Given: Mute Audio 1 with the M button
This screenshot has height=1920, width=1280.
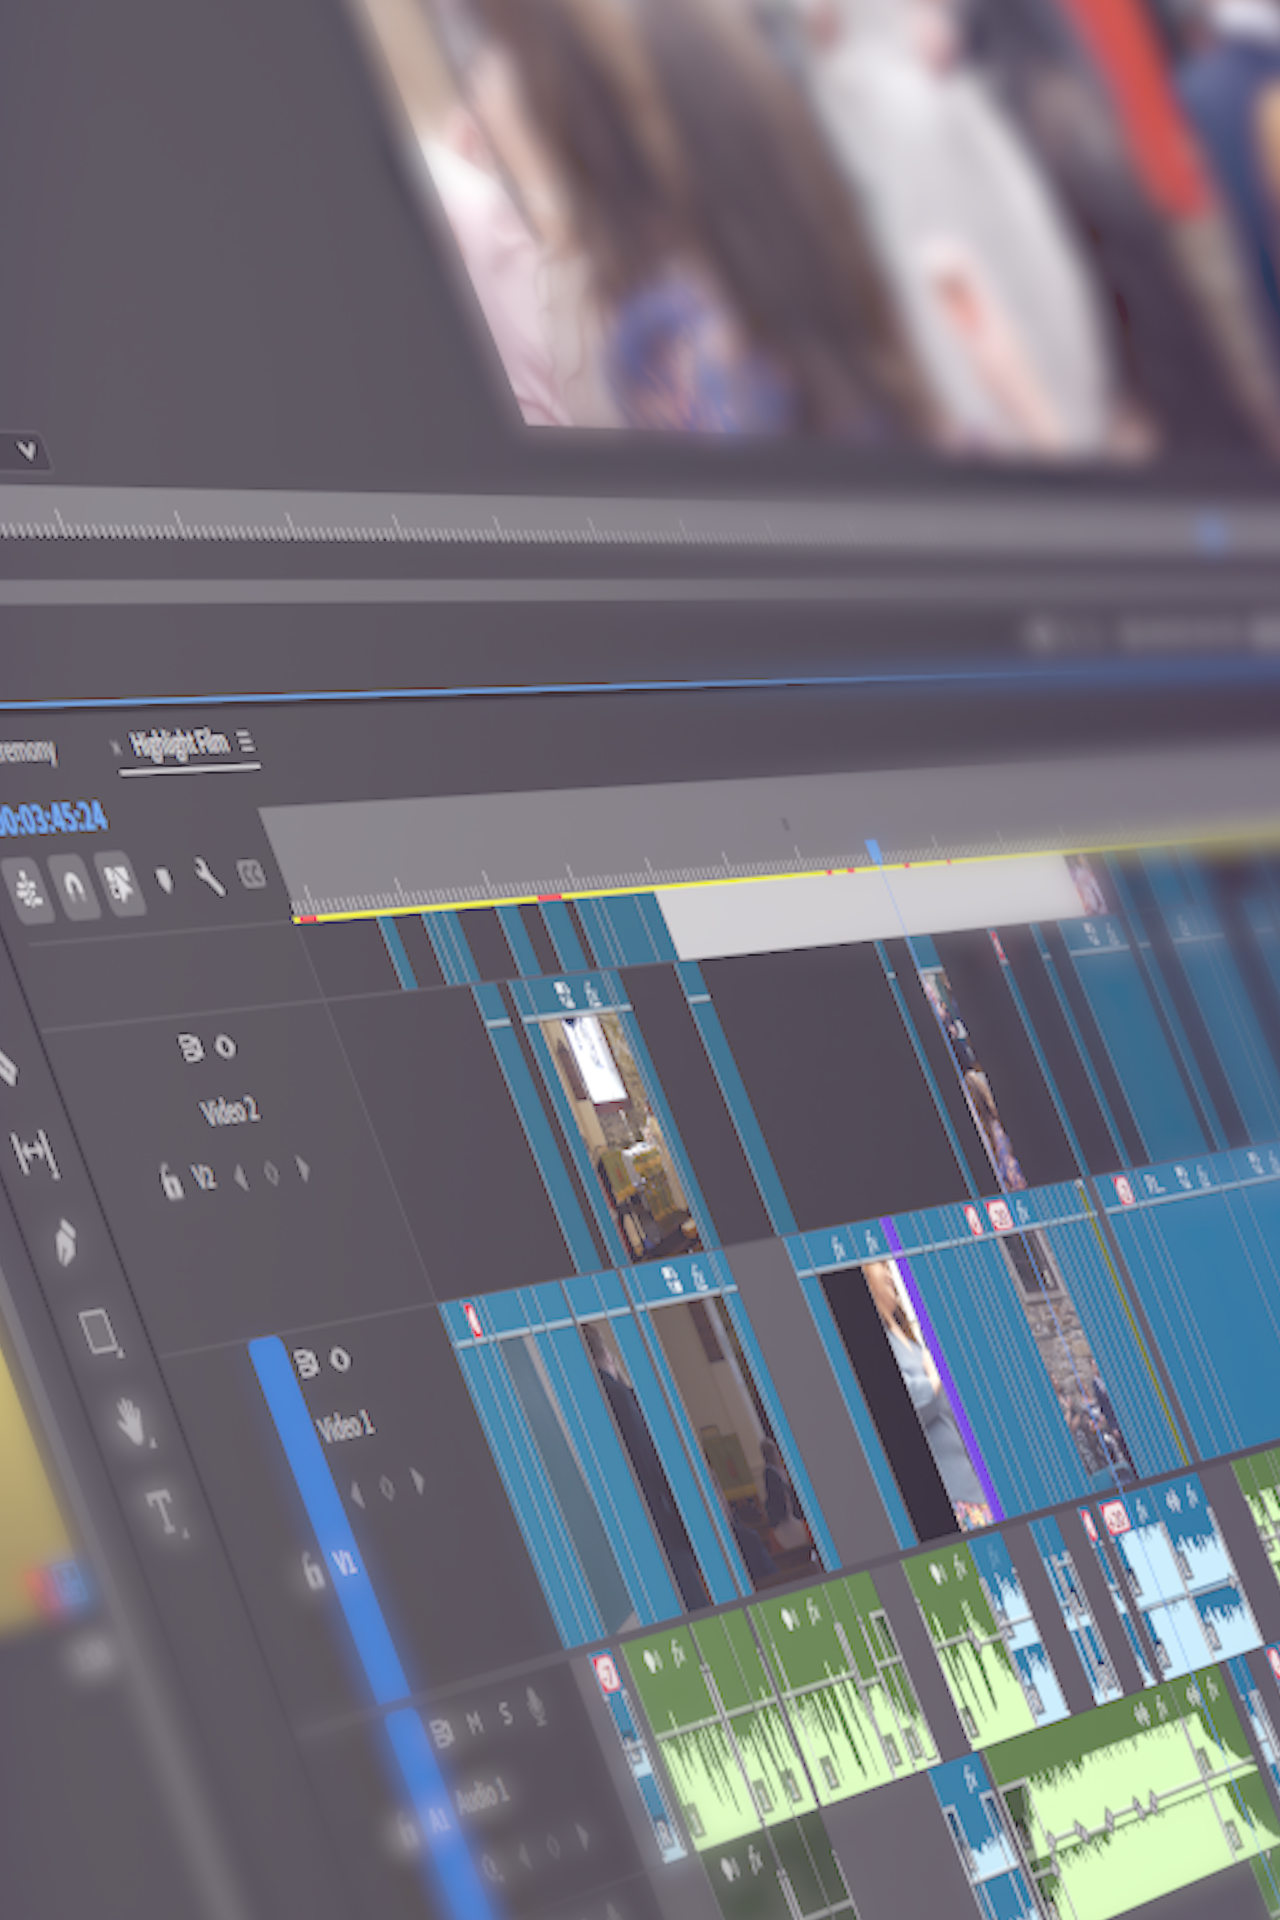Looking at the screenshot, I should (475, 1723).
